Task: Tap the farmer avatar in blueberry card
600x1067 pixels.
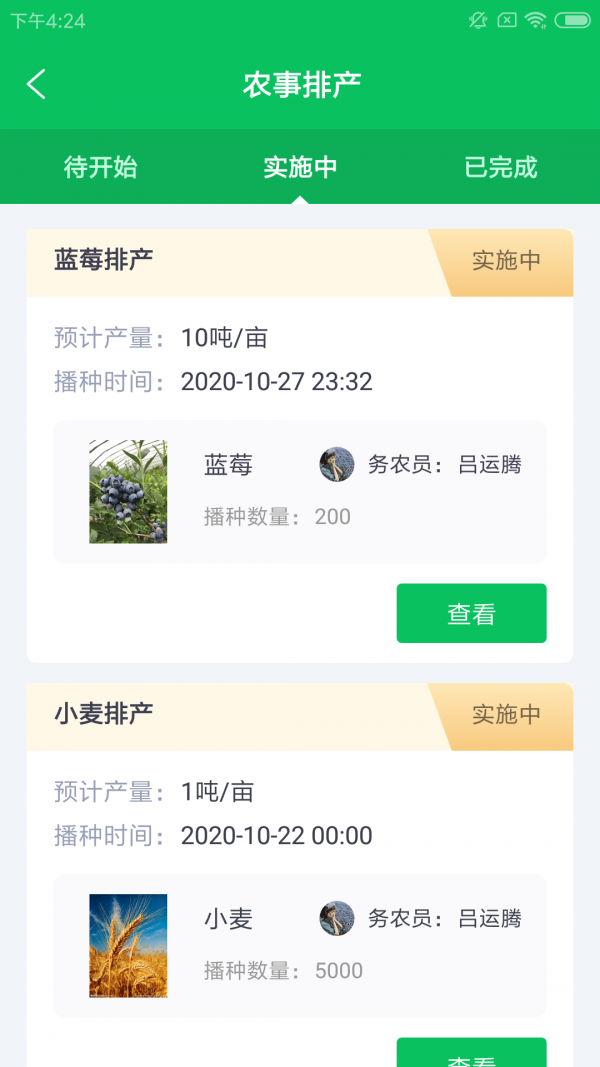Action: coord(337,464)
